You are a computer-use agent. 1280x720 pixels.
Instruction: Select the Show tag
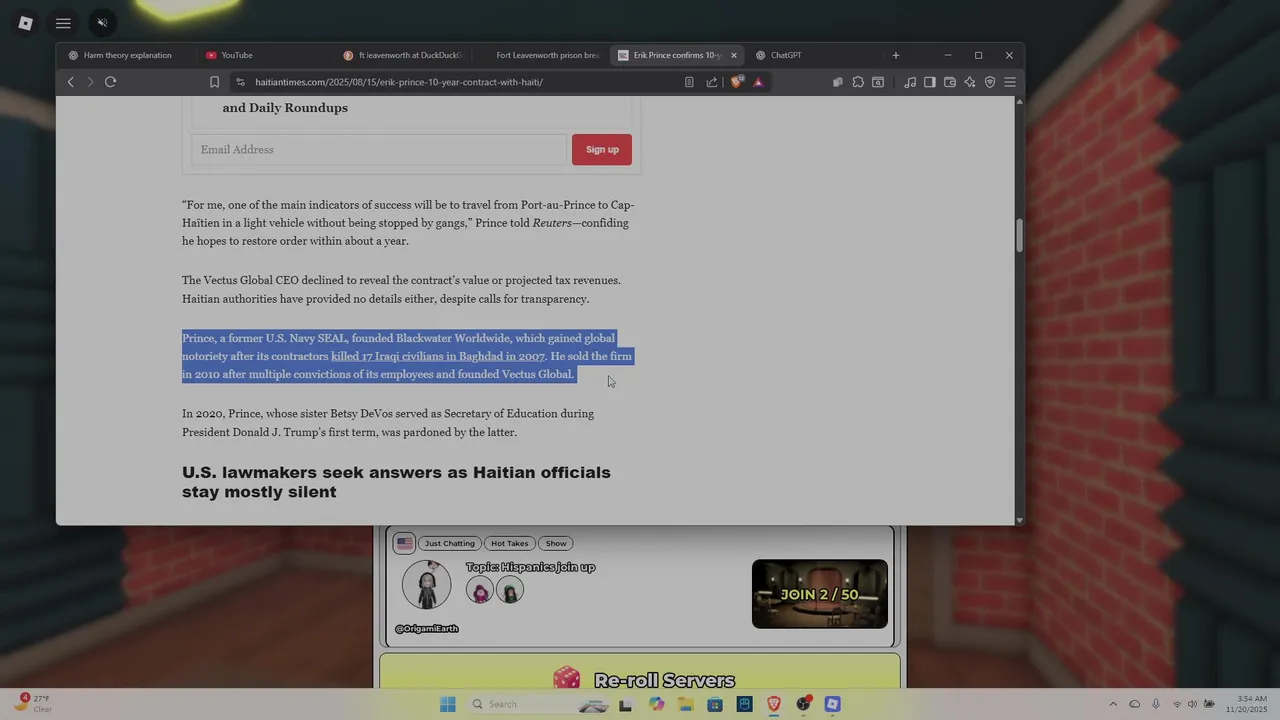pos(556,543)
